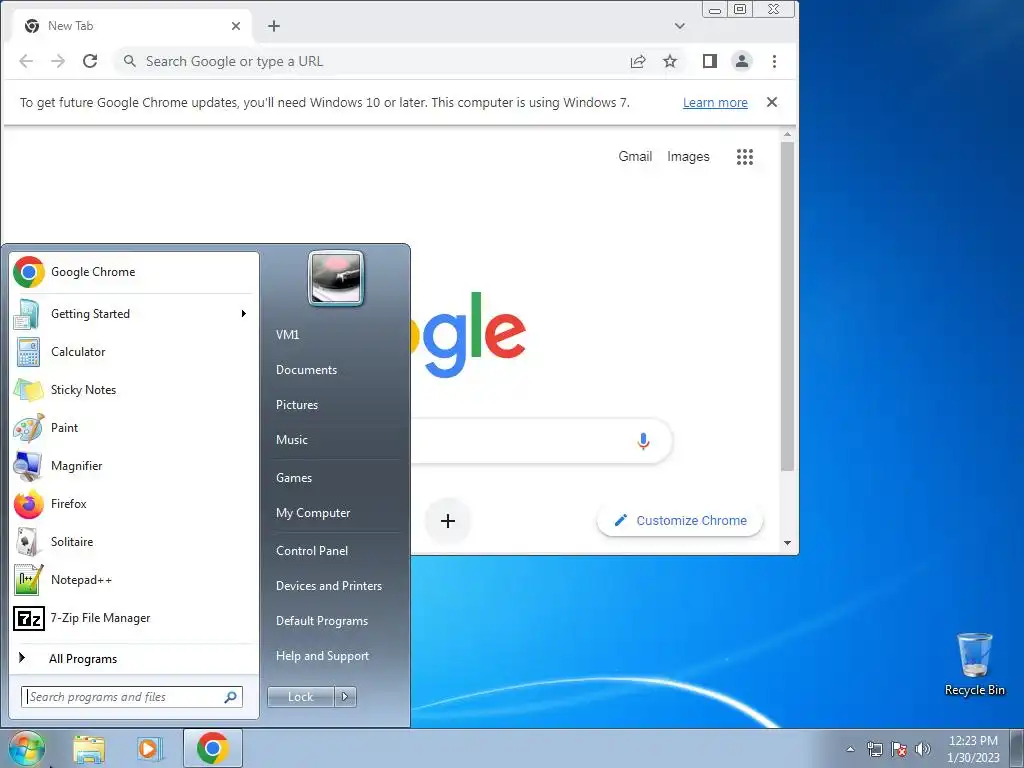Click the share this page icon

(x=638, y=61)
